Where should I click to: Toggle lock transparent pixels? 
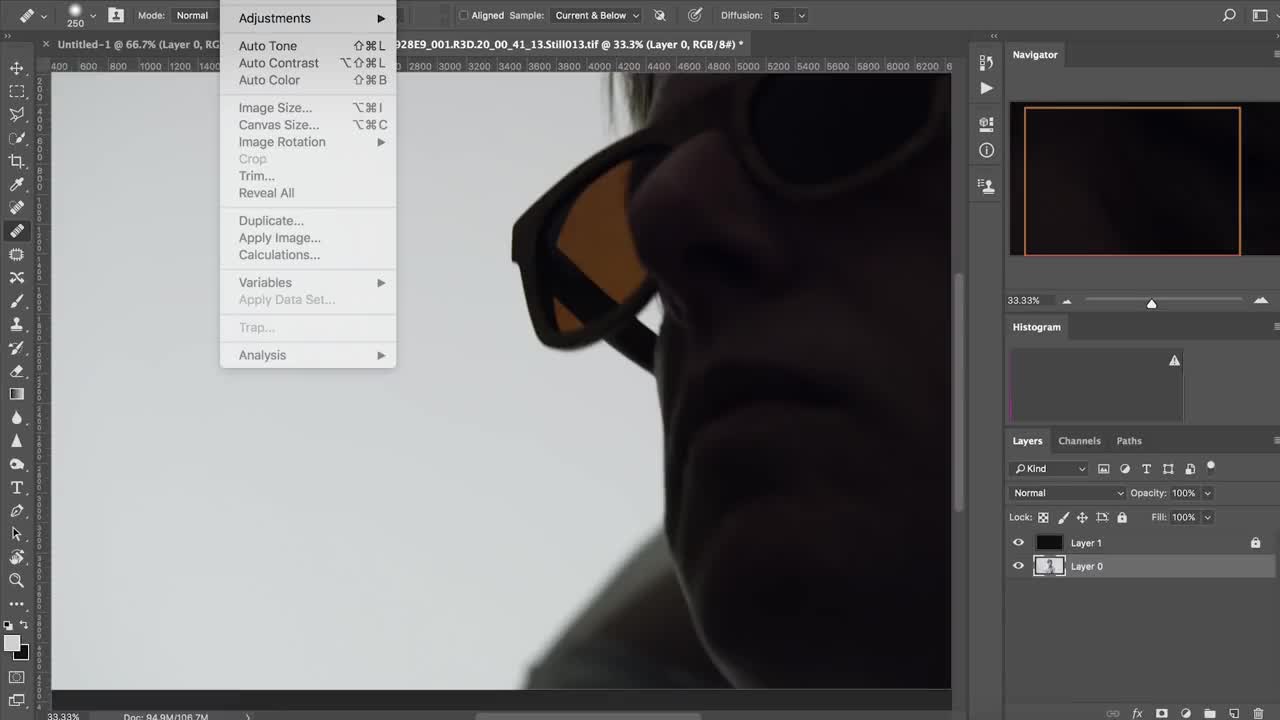(x=1043, y=518)
